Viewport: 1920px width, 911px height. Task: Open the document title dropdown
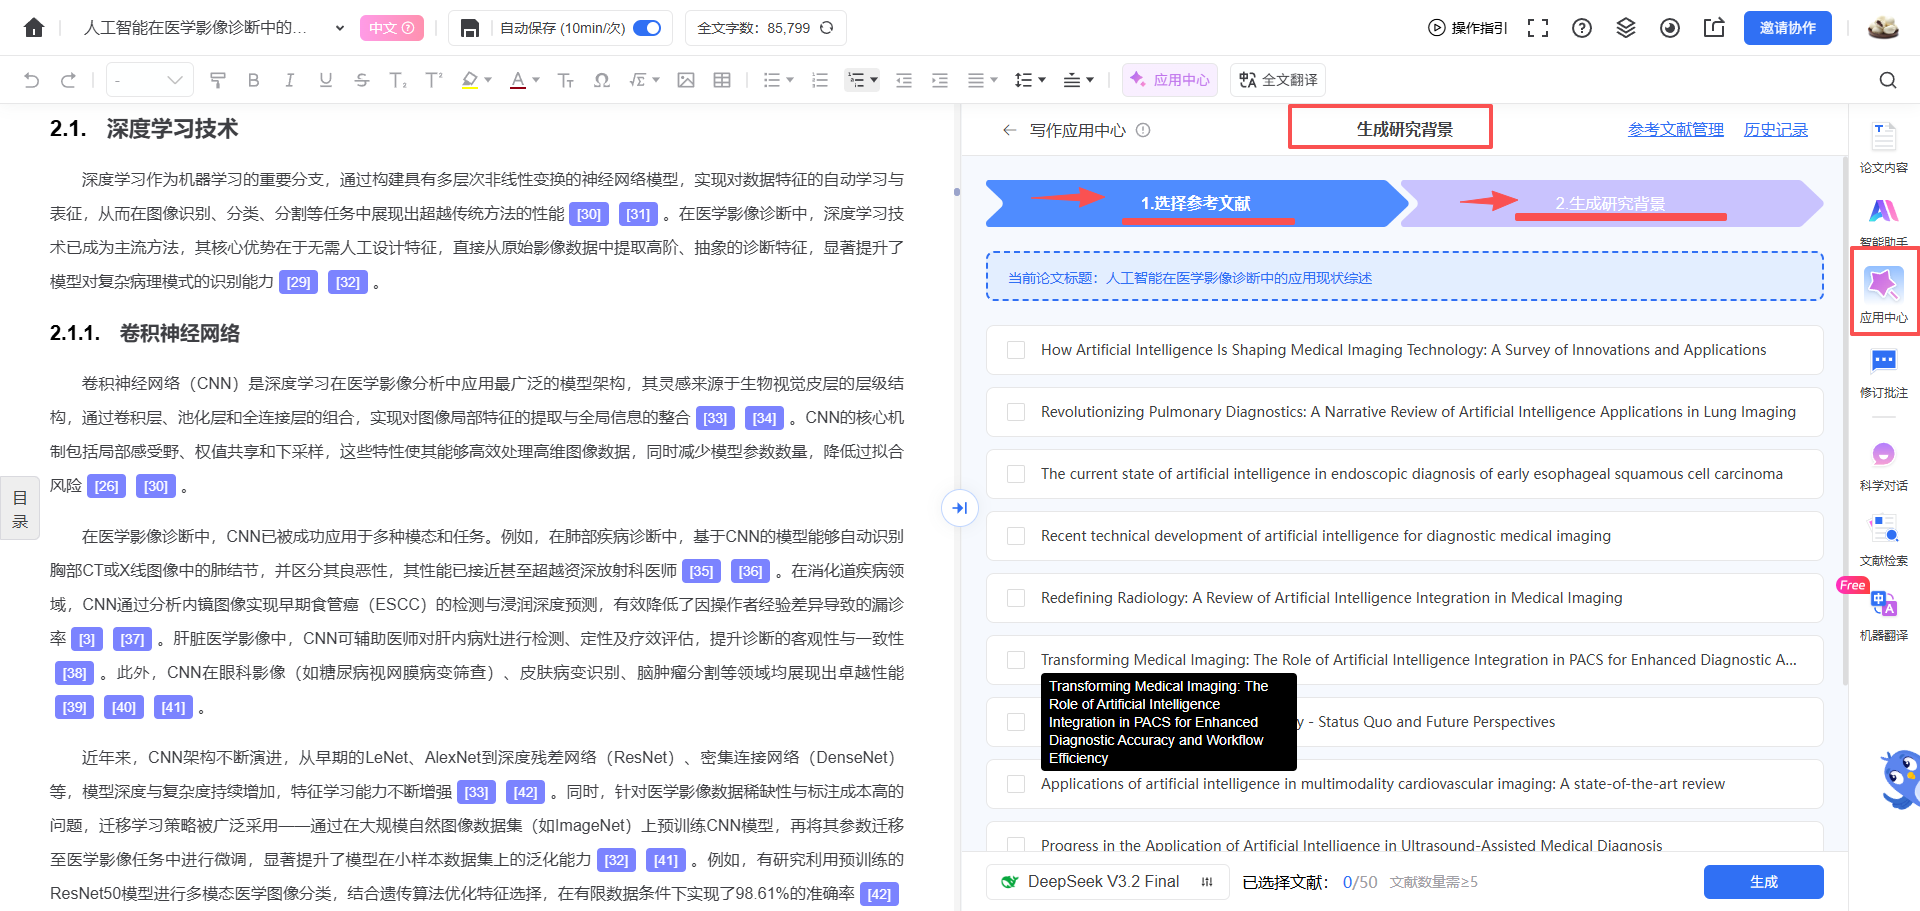tap(340, 28)
